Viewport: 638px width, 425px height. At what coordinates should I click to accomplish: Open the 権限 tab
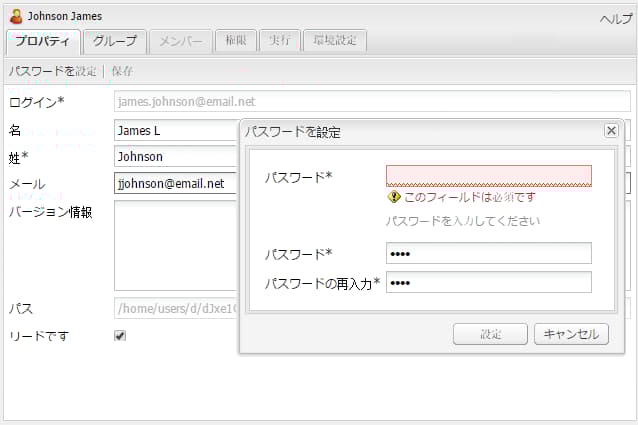(x=236, y=41)
